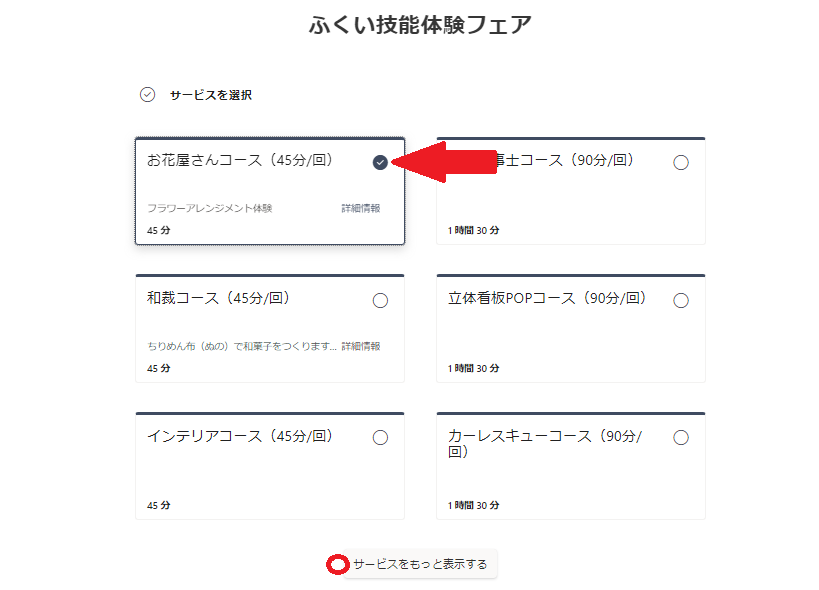This screenshot has width=819, height=590.
Task: Open 詳細情報 for お花屋さんコース
Action: click(x=361, y=208)
